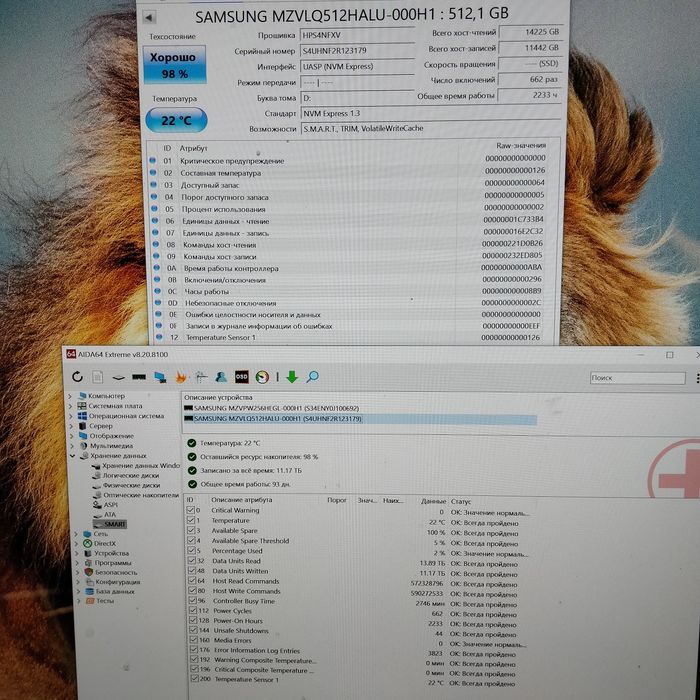Click the Прошивка field HPS4NFXV

357,35
